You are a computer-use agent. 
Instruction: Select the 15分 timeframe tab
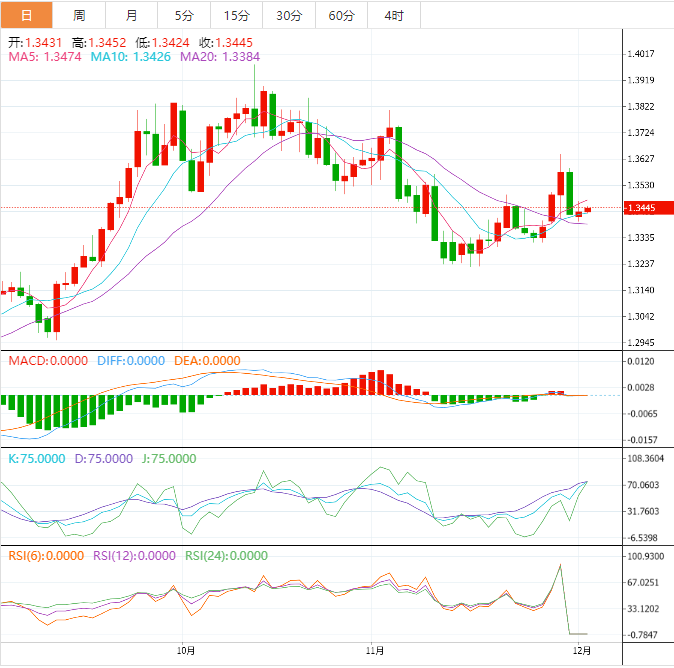[x=237, y=15]
